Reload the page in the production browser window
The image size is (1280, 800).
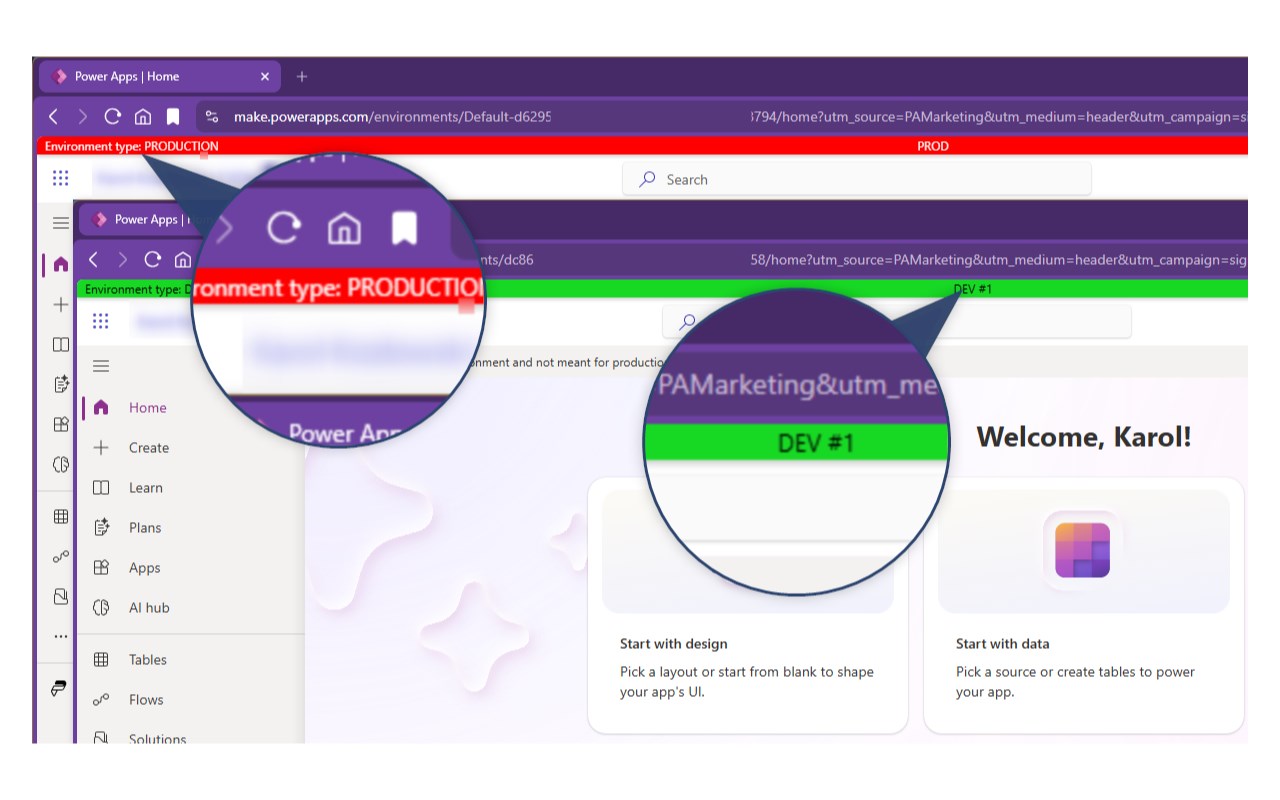(113, 117)
